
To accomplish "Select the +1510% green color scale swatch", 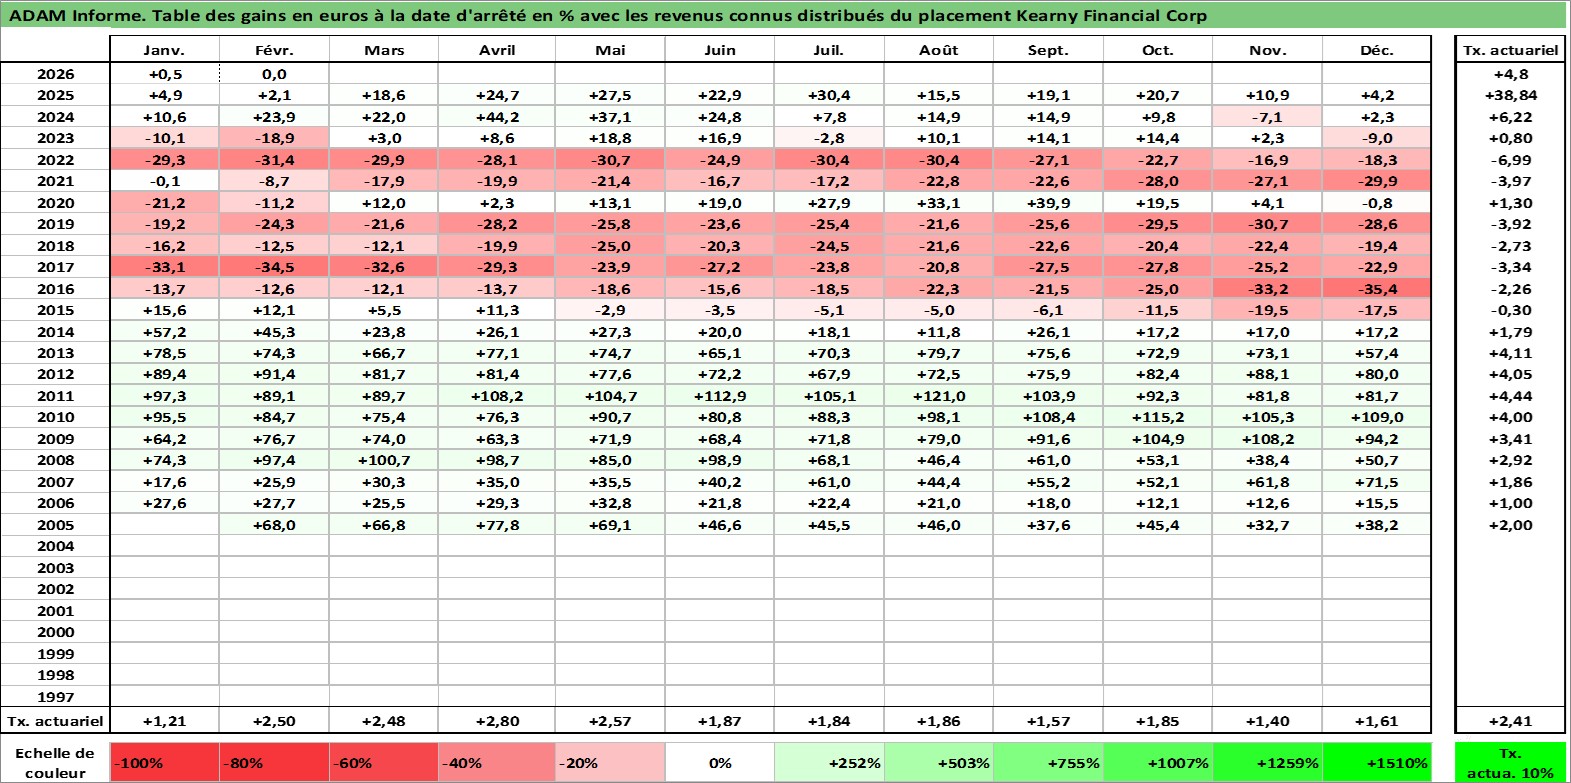I will [1377, 762].
